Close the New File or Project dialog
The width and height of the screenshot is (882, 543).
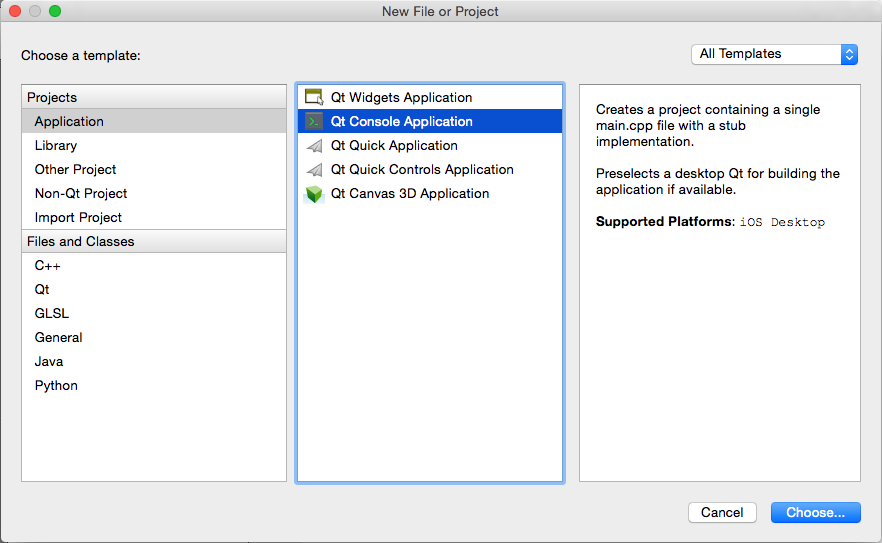15,11
